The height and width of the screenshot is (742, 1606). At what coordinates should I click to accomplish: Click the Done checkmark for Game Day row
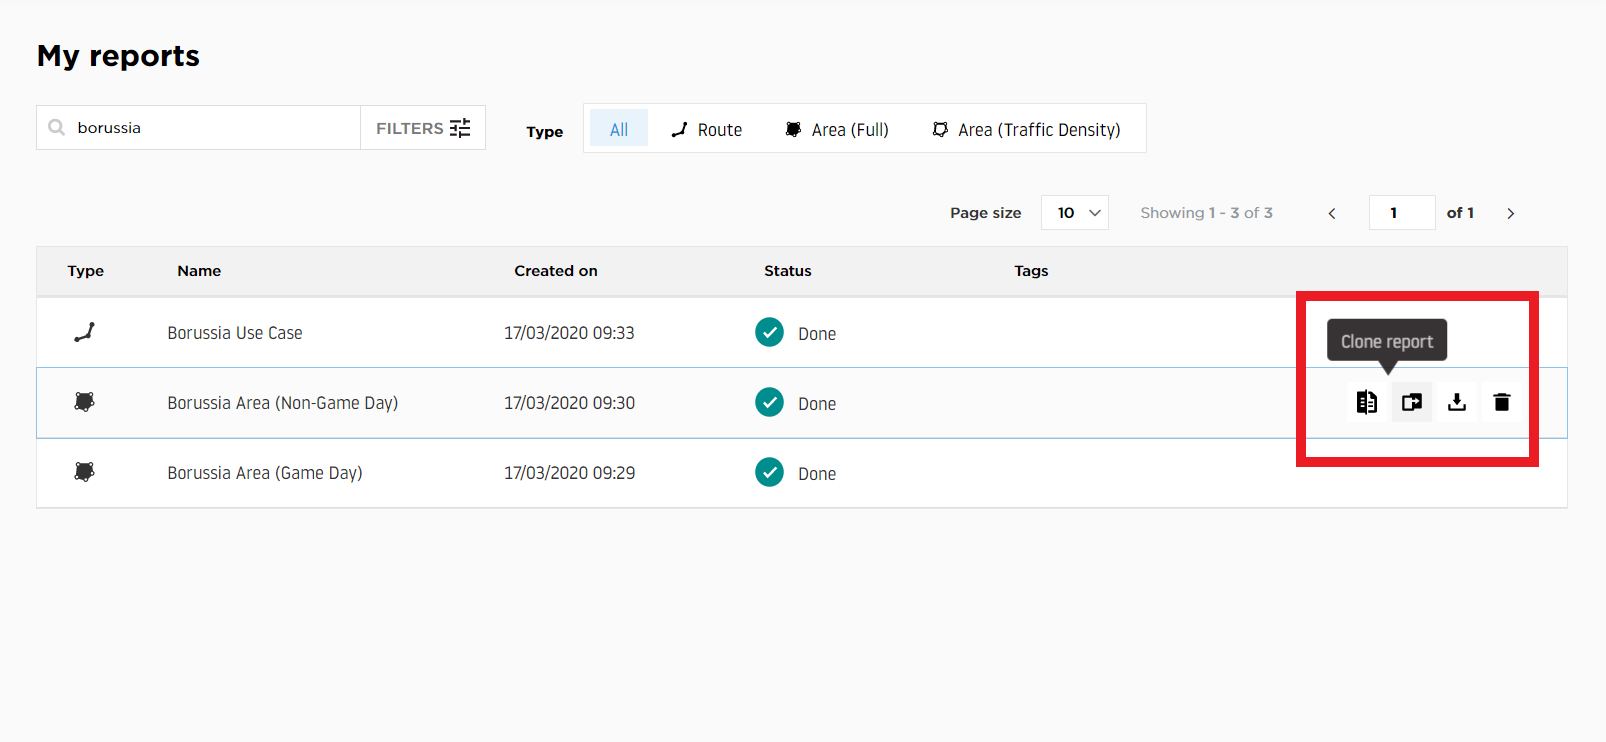click(x=769, y=472)
